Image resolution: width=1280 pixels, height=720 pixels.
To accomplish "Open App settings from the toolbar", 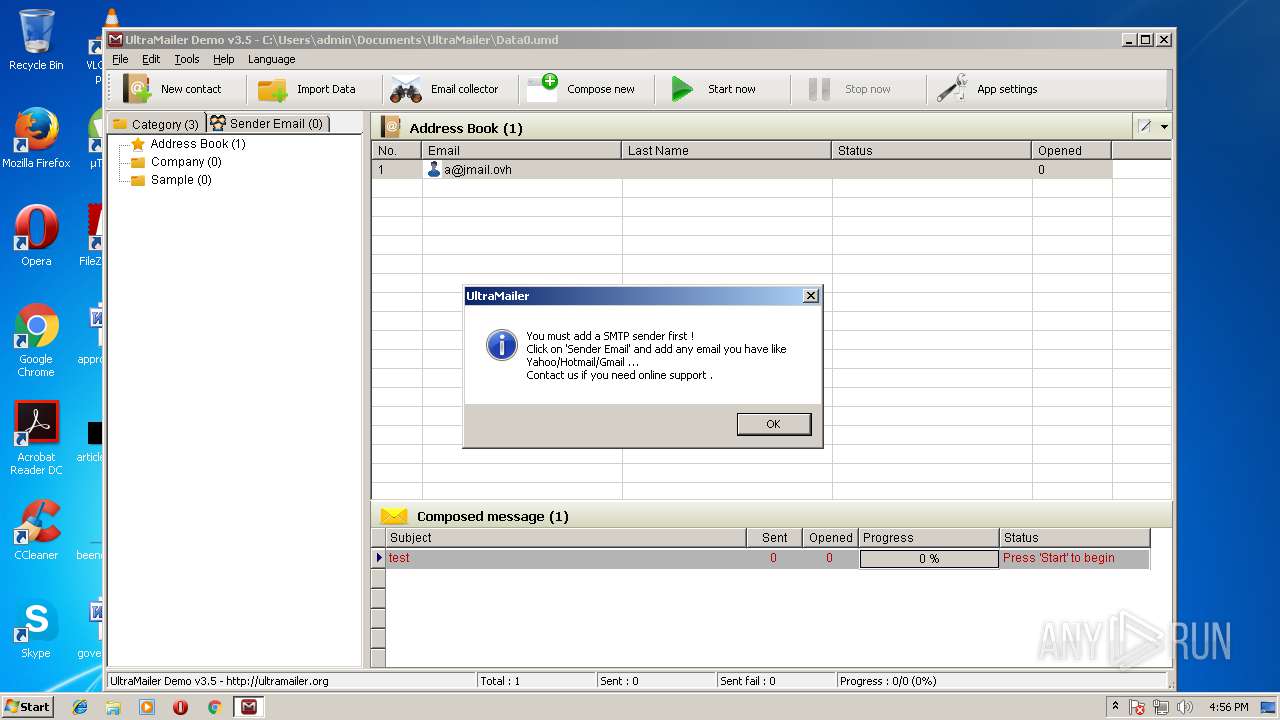I will [987, 89].
